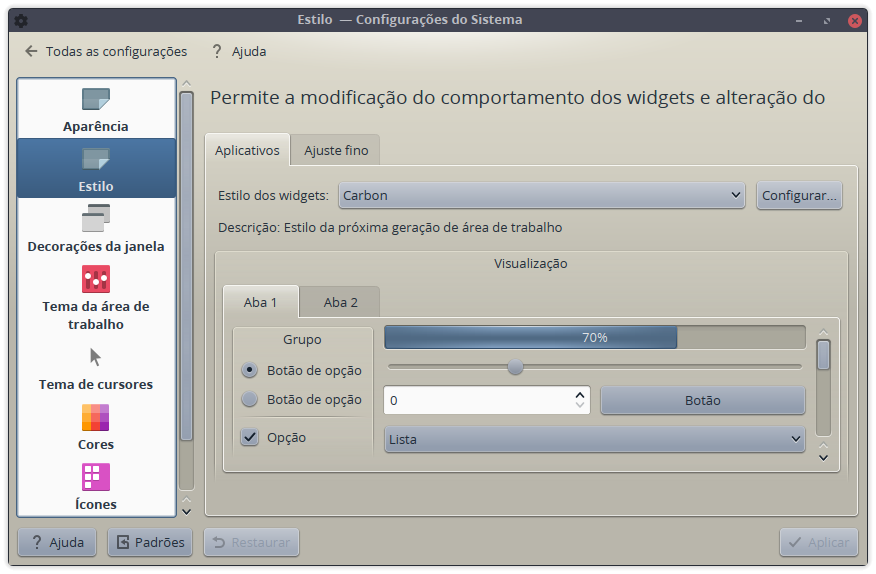Open the Cores category icon
The height and width of the screenshot is (574, 876).
tap(96, 418)
